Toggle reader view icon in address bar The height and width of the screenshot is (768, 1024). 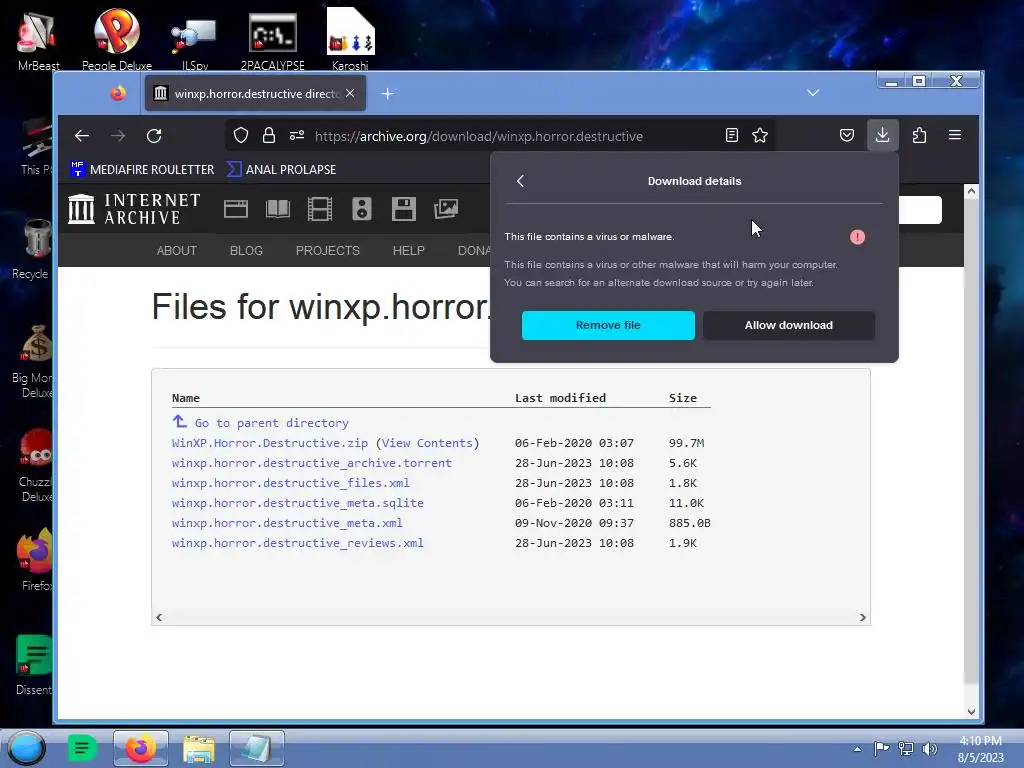pyautogui.click(x=732, y=135)
